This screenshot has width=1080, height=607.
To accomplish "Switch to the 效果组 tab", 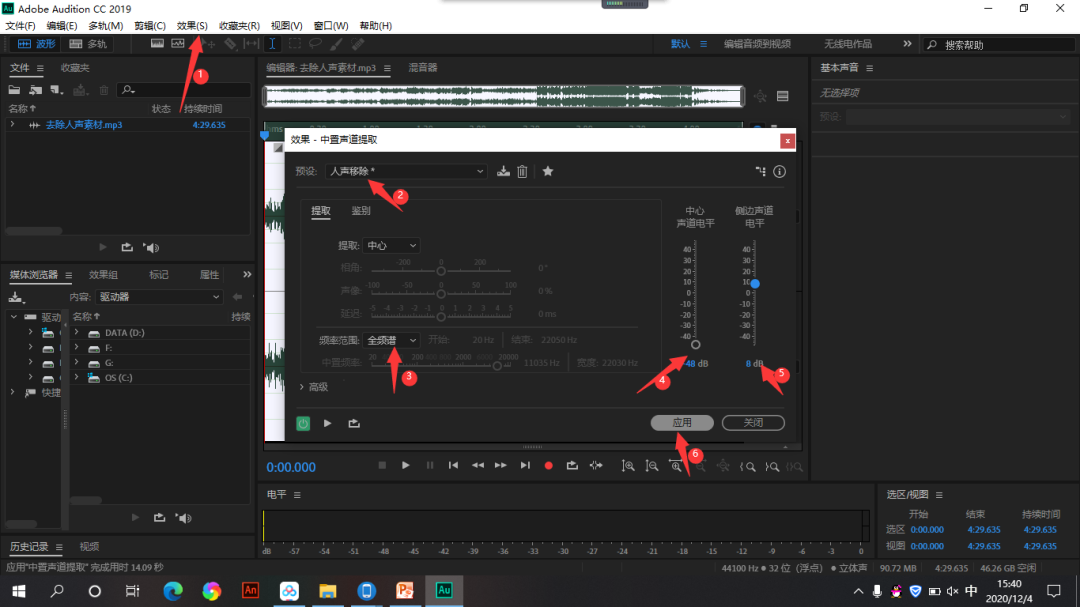I will (x=103, y=275).
